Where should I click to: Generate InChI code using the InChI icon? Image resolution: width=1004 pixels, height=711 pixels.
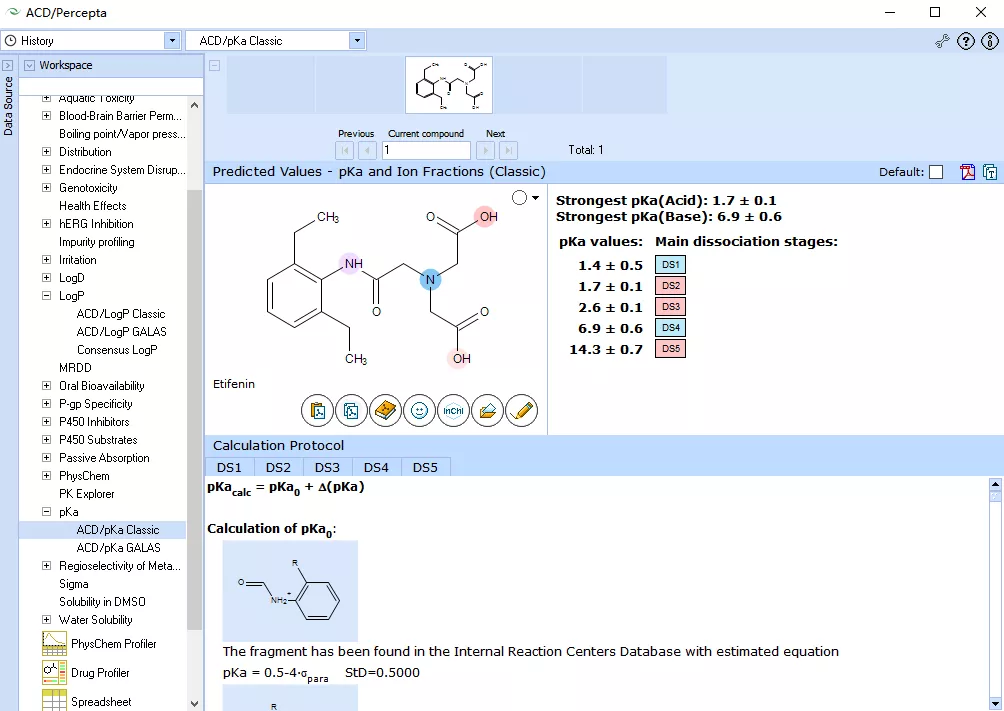(453, 410)
